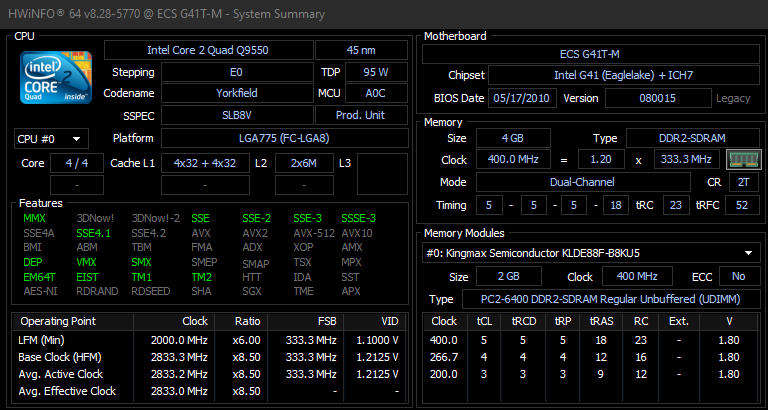Click the module Size 2 GB field
The height and width of the screenshot is (410, 768).
508,276
